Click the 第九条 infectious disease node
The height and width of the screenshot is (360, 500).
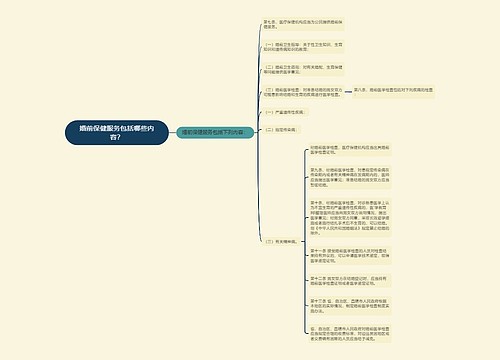(x=350, y=177)
